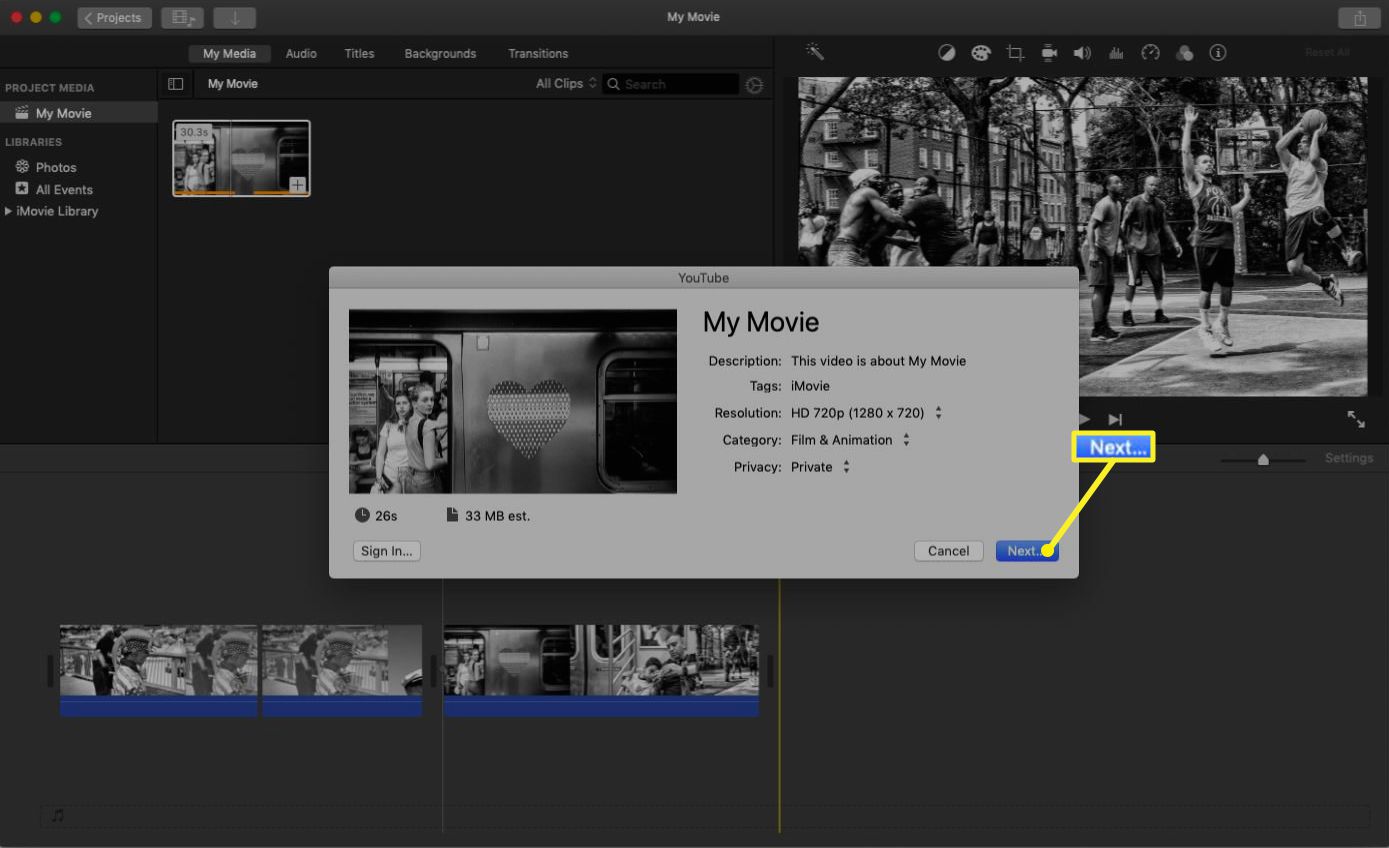Click Reset All in adjustments bar
This screenshot has width=1389, height=848.
[x=1327, y=53]
